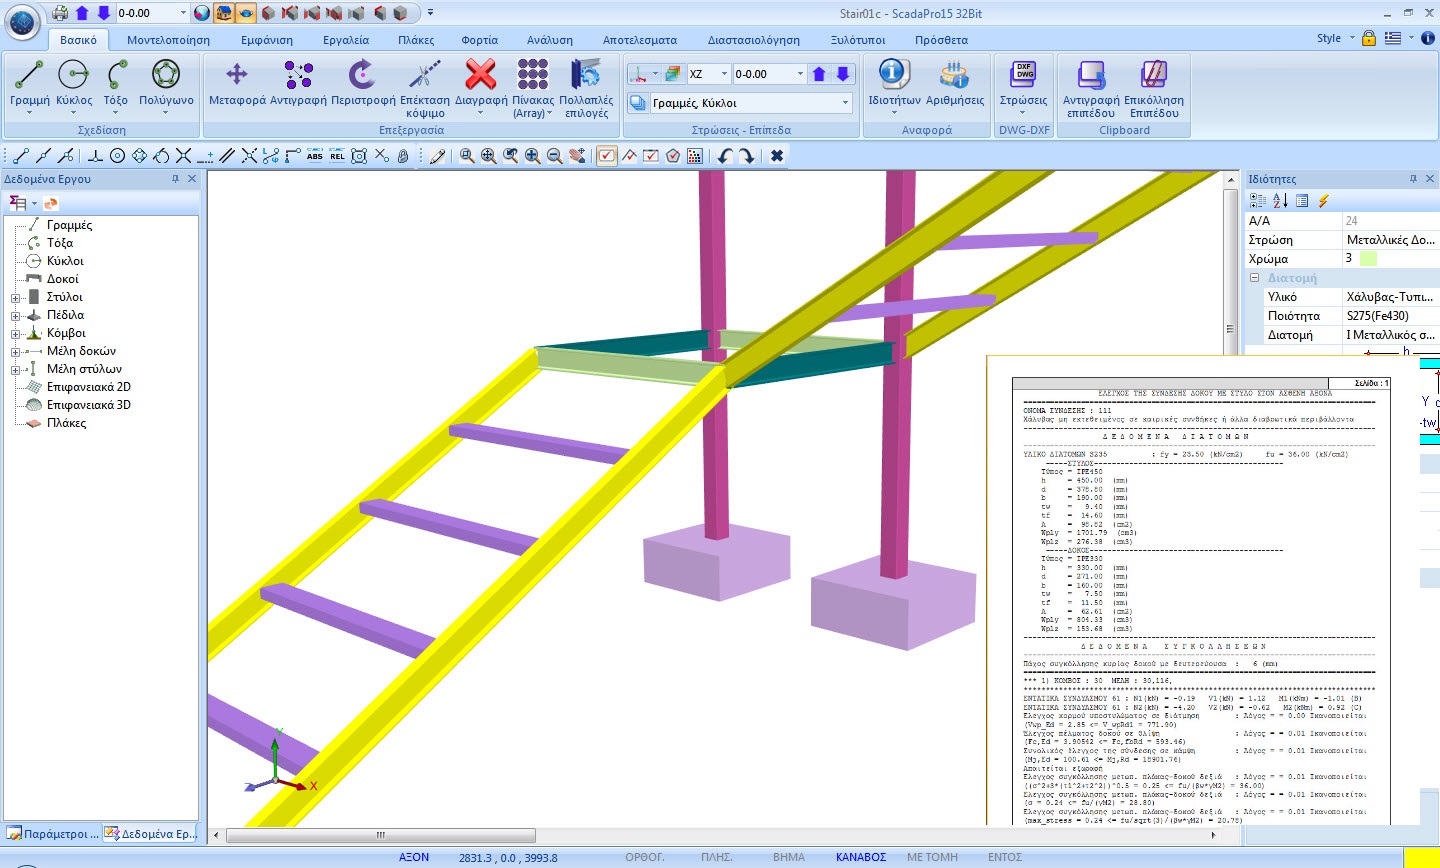Toggle ΟΡΘΟΓ. ortho mode in status bar

(645, 857)
